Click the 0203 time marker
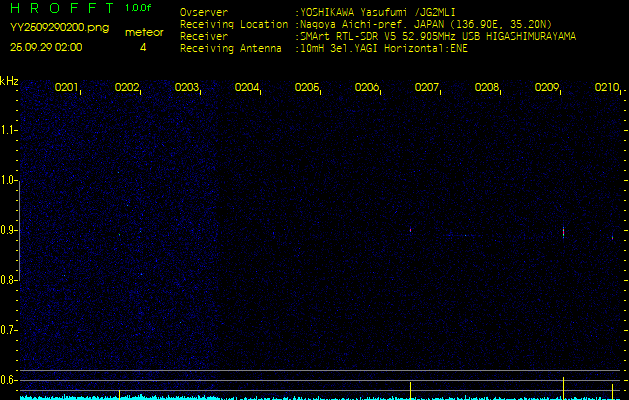The image size is (629, 400). coord(186,87)
